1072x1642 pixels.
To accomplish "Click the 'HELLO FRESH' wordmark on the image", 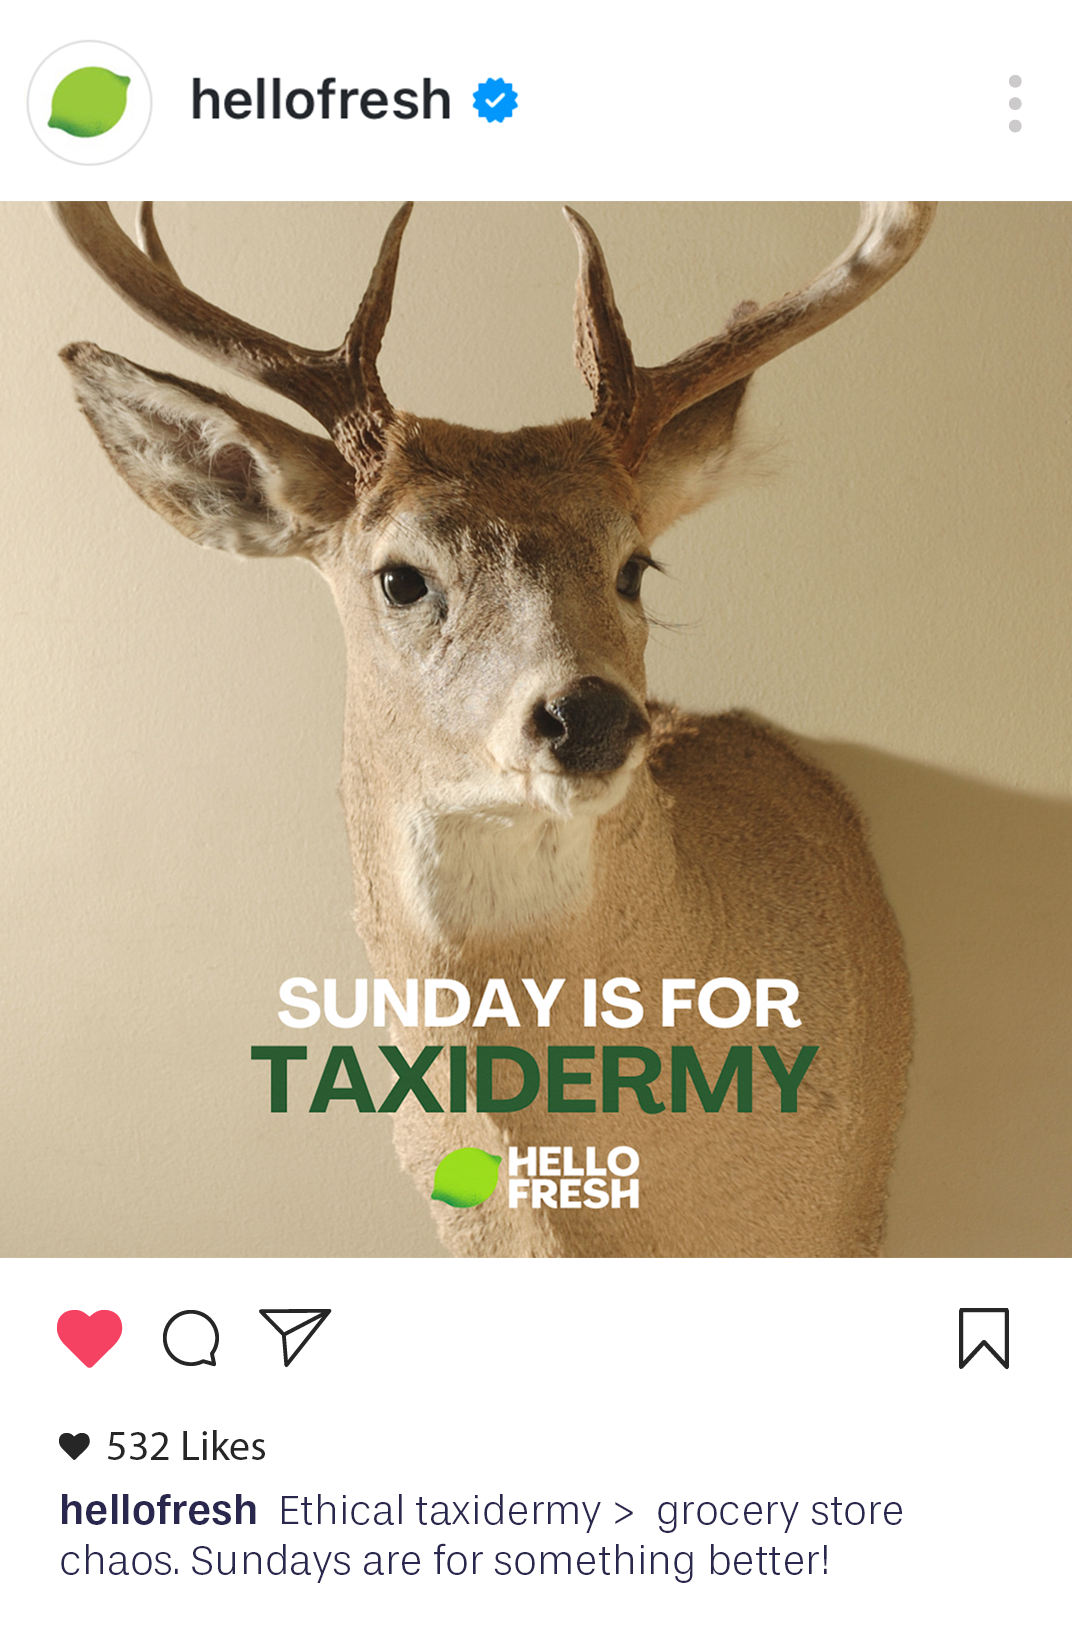I will pyautogui.click(x=573, y=1177).
